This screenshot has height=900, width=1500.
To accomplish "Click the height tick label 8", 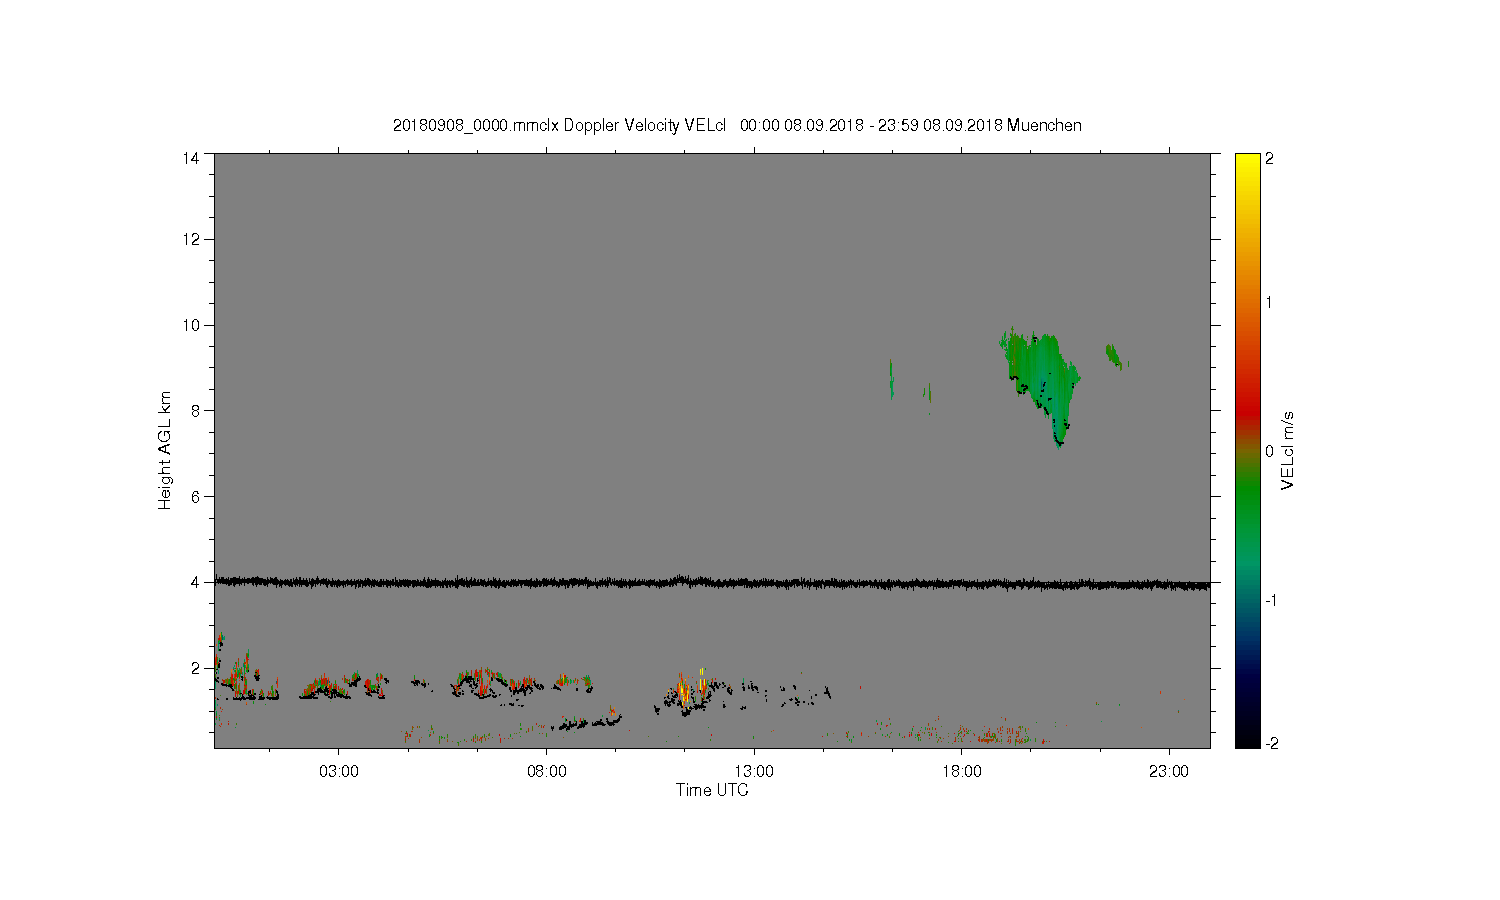I will (195, 410).
